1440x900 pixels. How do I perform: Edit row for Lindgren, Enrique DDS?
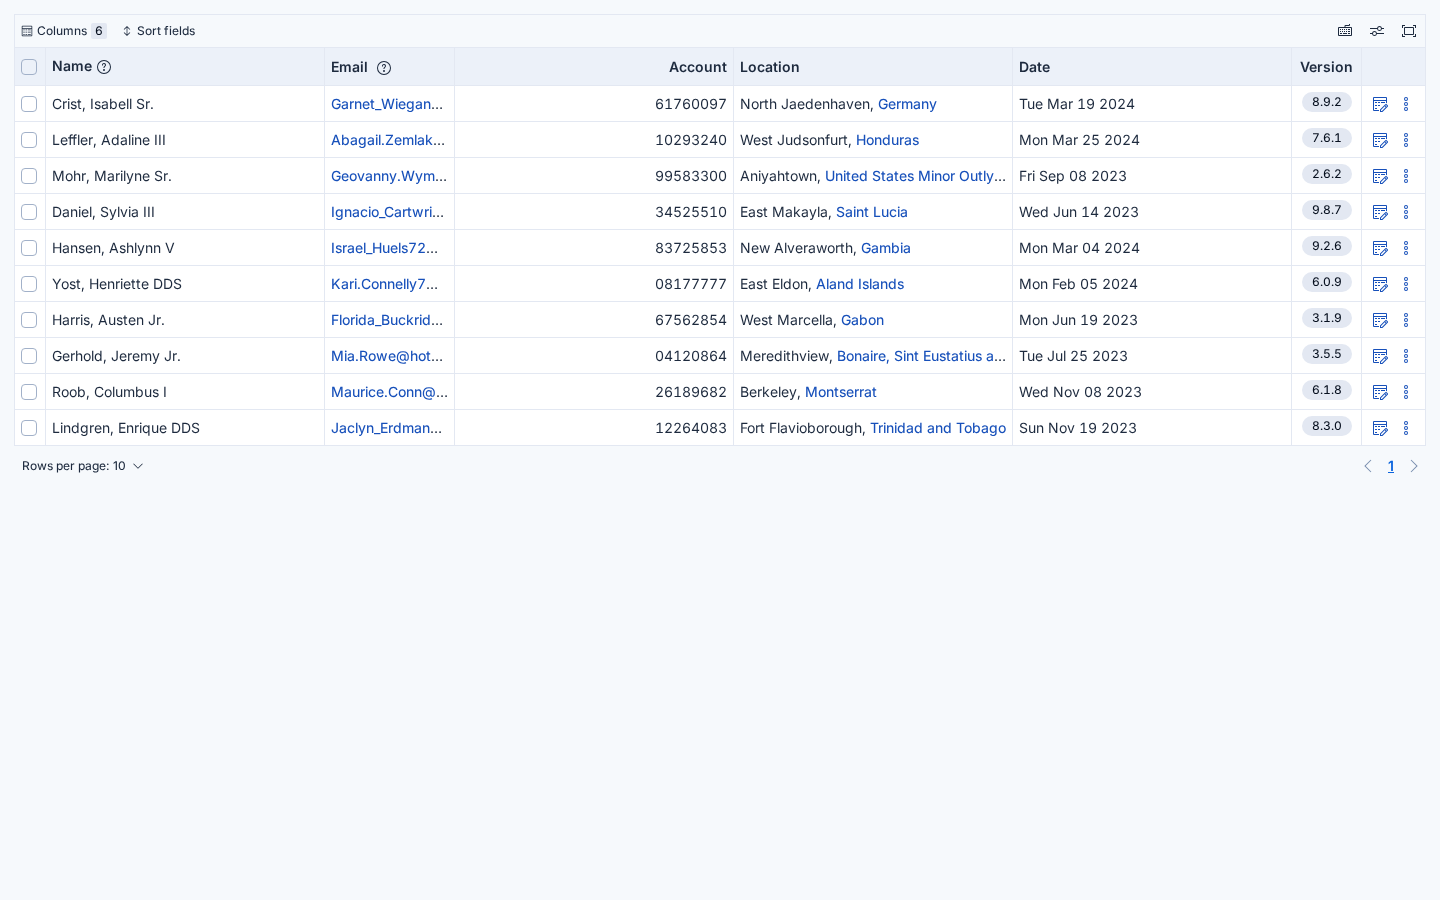(x=1380, y=428)
